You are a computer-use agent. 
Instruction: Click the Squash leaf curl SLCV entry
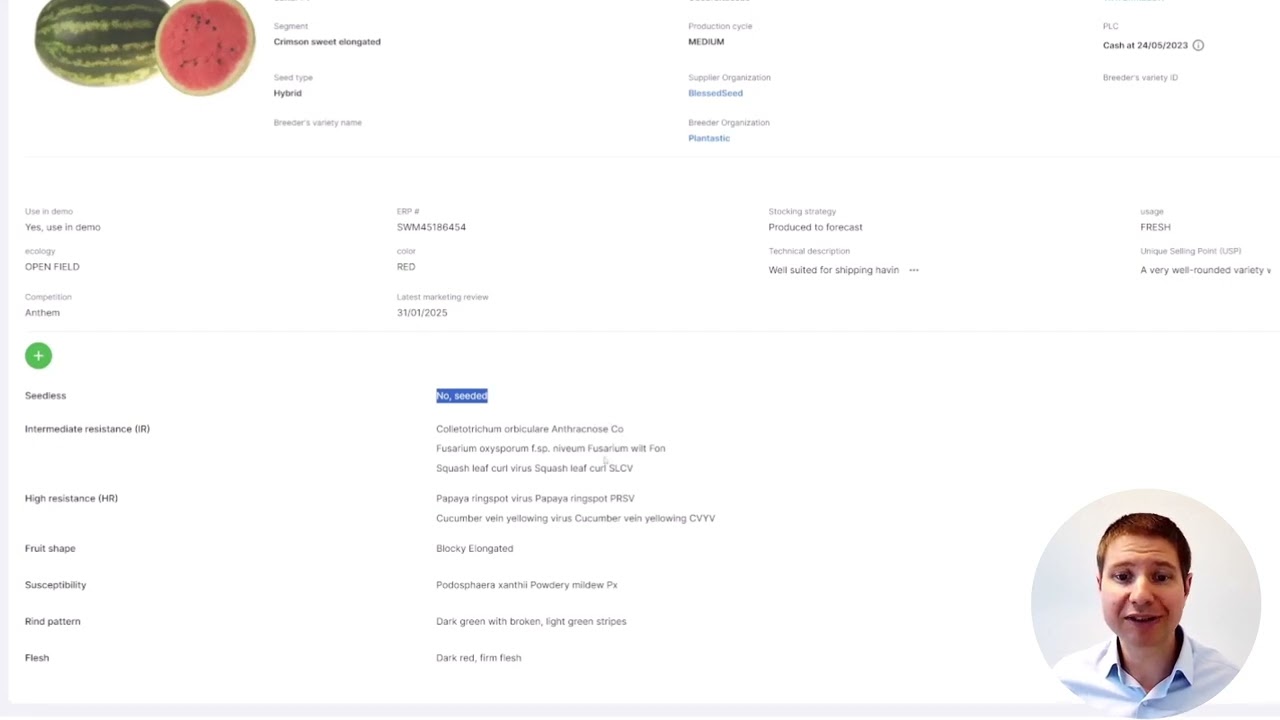click(x=534, y=468)
